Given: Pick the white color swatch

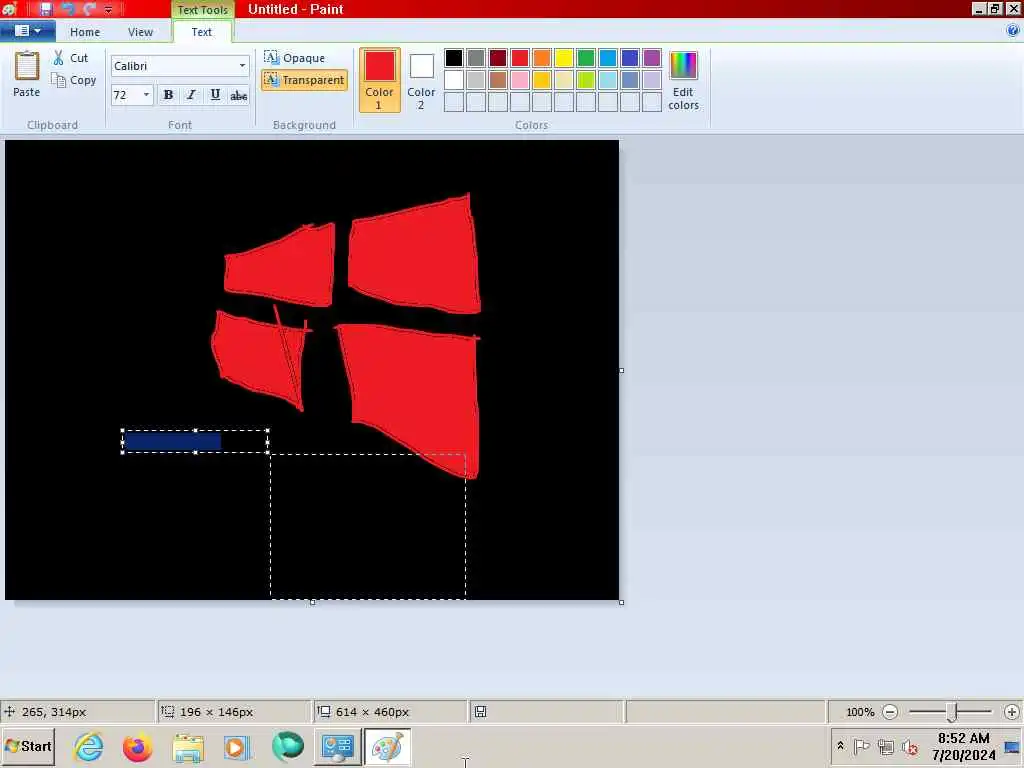Looking at the screenshot, I should coord(454,80).
